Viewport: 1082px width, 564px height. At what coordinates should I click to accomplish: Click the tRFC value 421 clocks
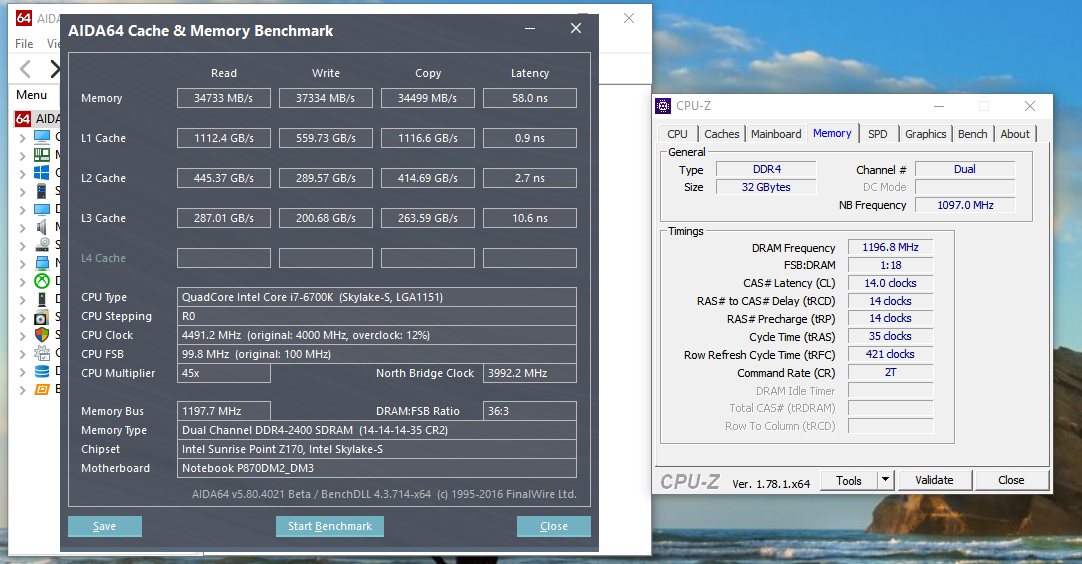(x=890, y=354)
